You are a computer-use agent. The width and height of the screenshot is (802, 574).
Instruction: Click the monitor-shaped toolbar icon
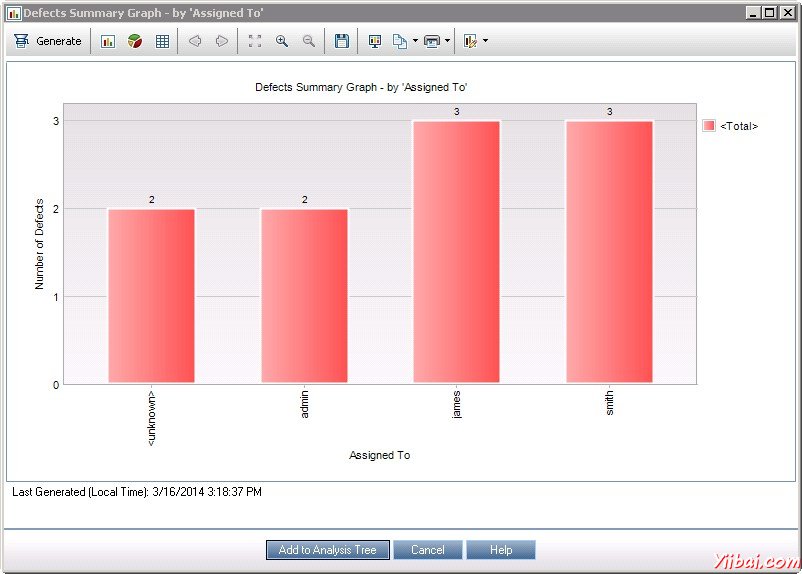[375, 41]
